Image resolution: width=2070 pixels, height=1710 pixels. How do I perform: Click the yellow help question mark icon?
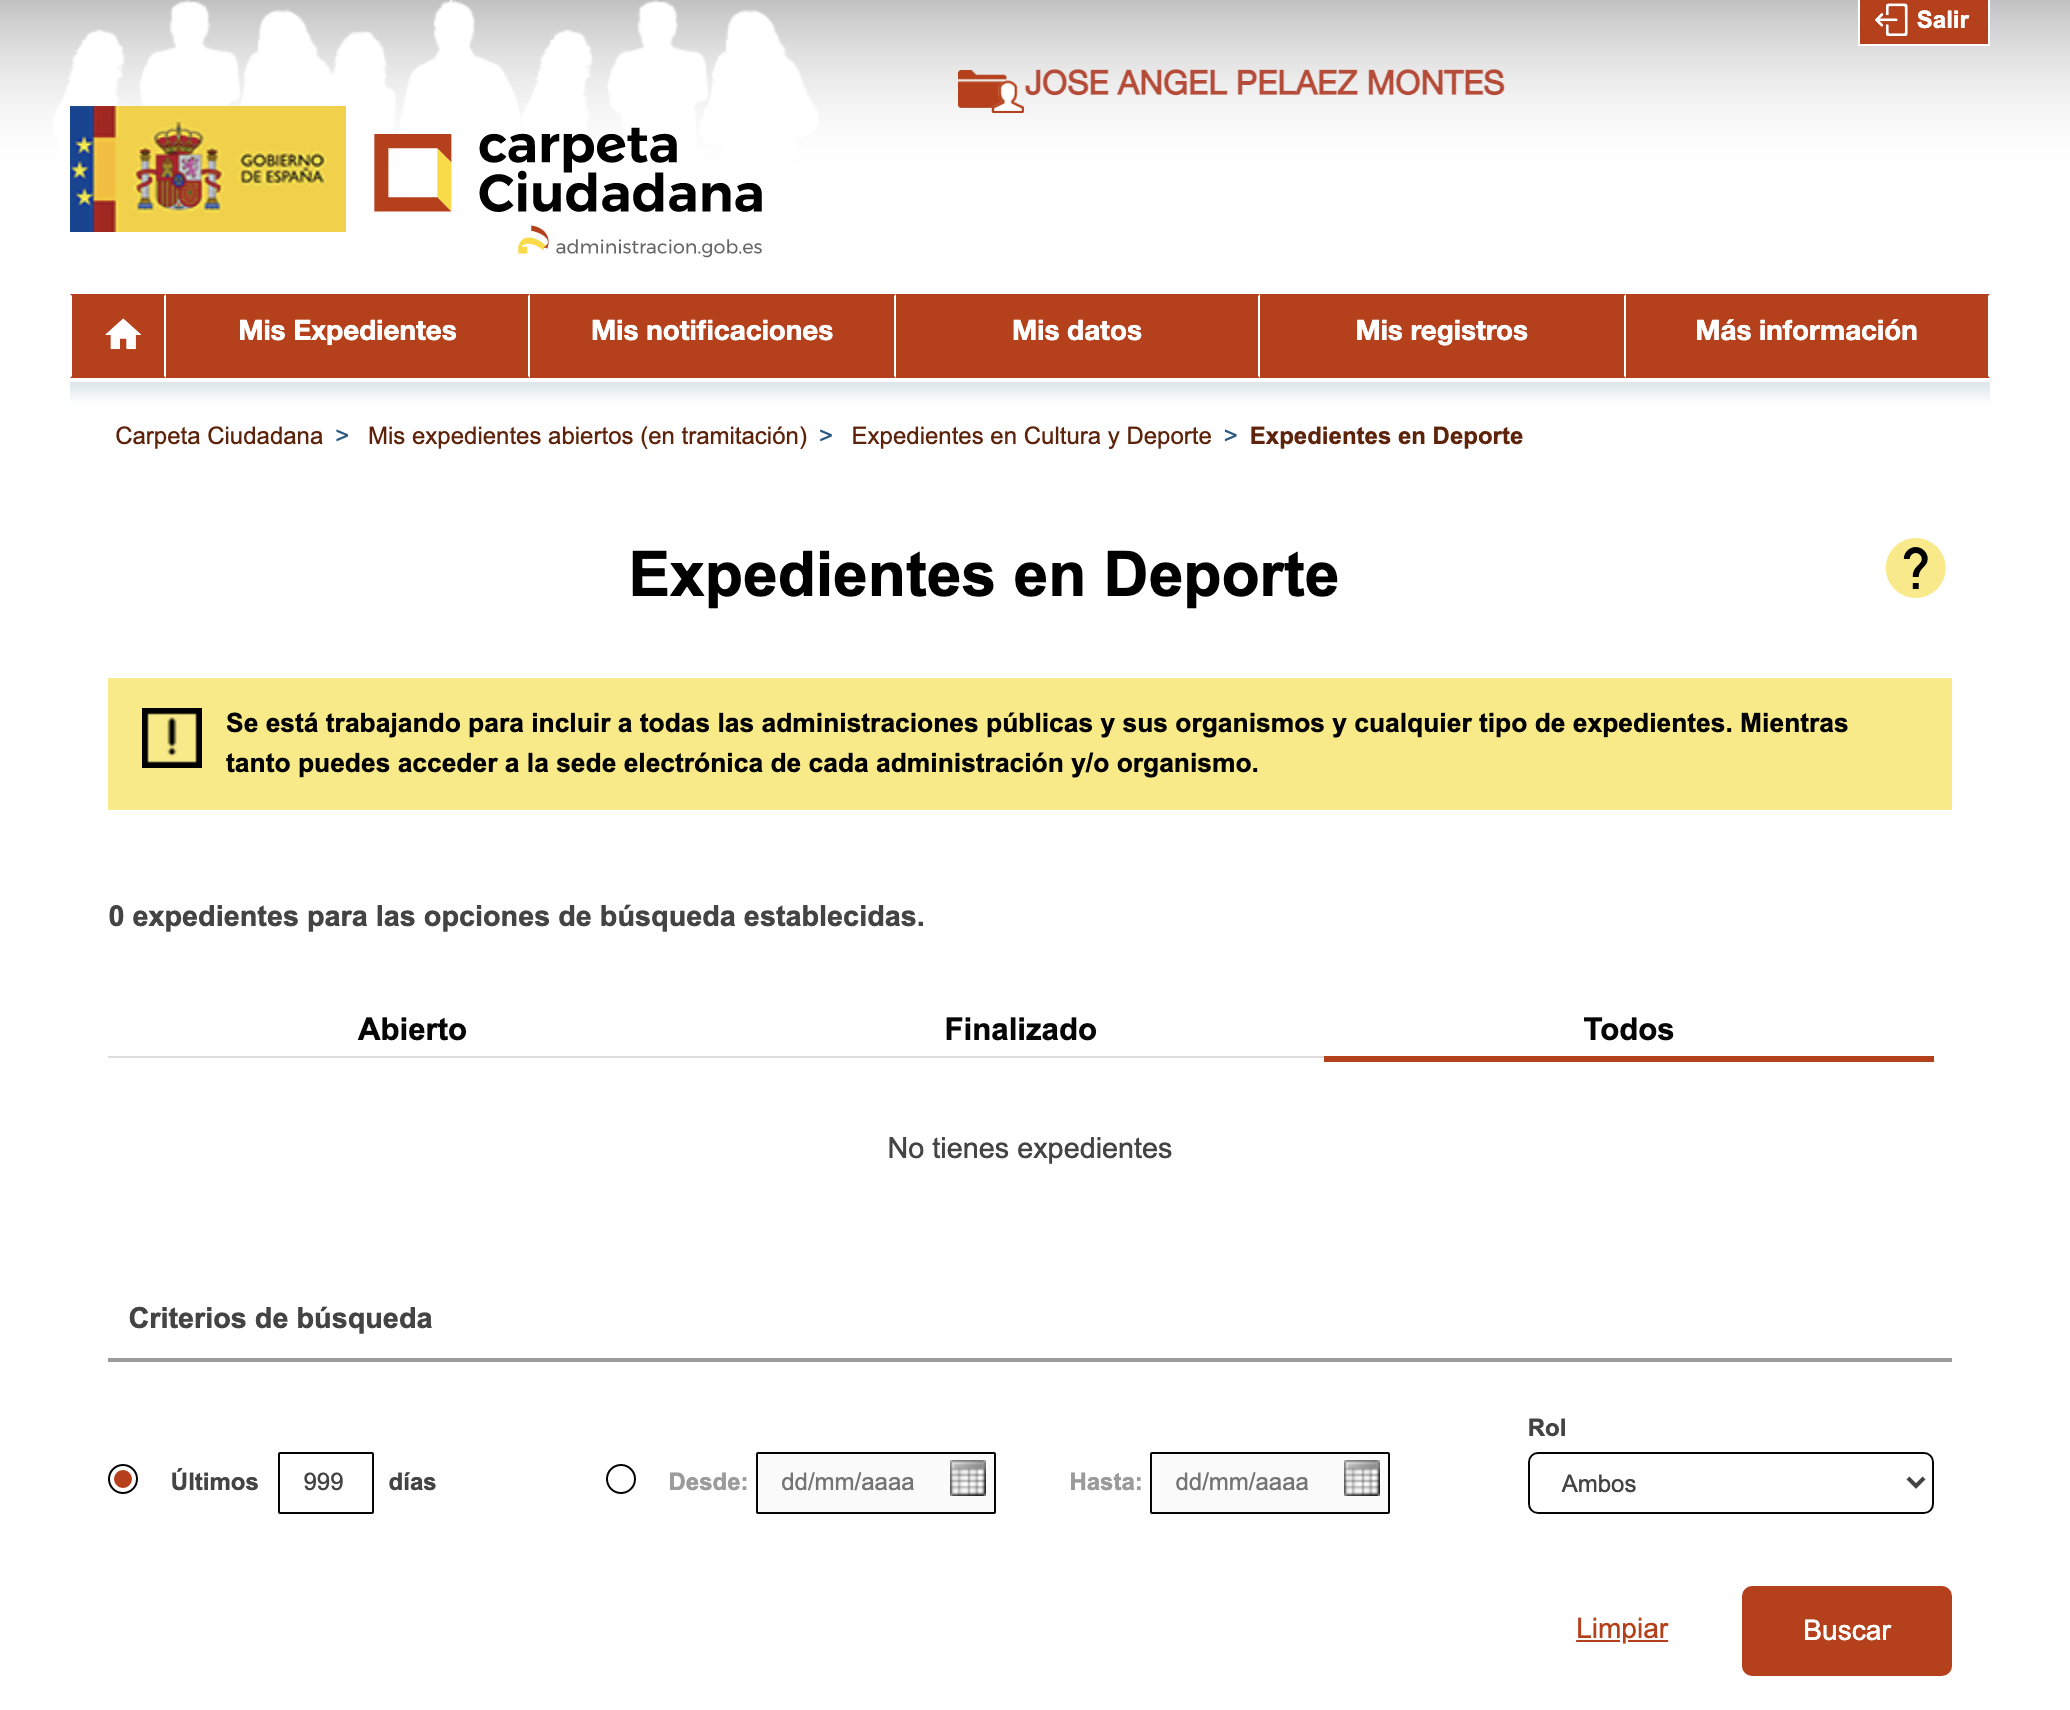pos(1914,569)
